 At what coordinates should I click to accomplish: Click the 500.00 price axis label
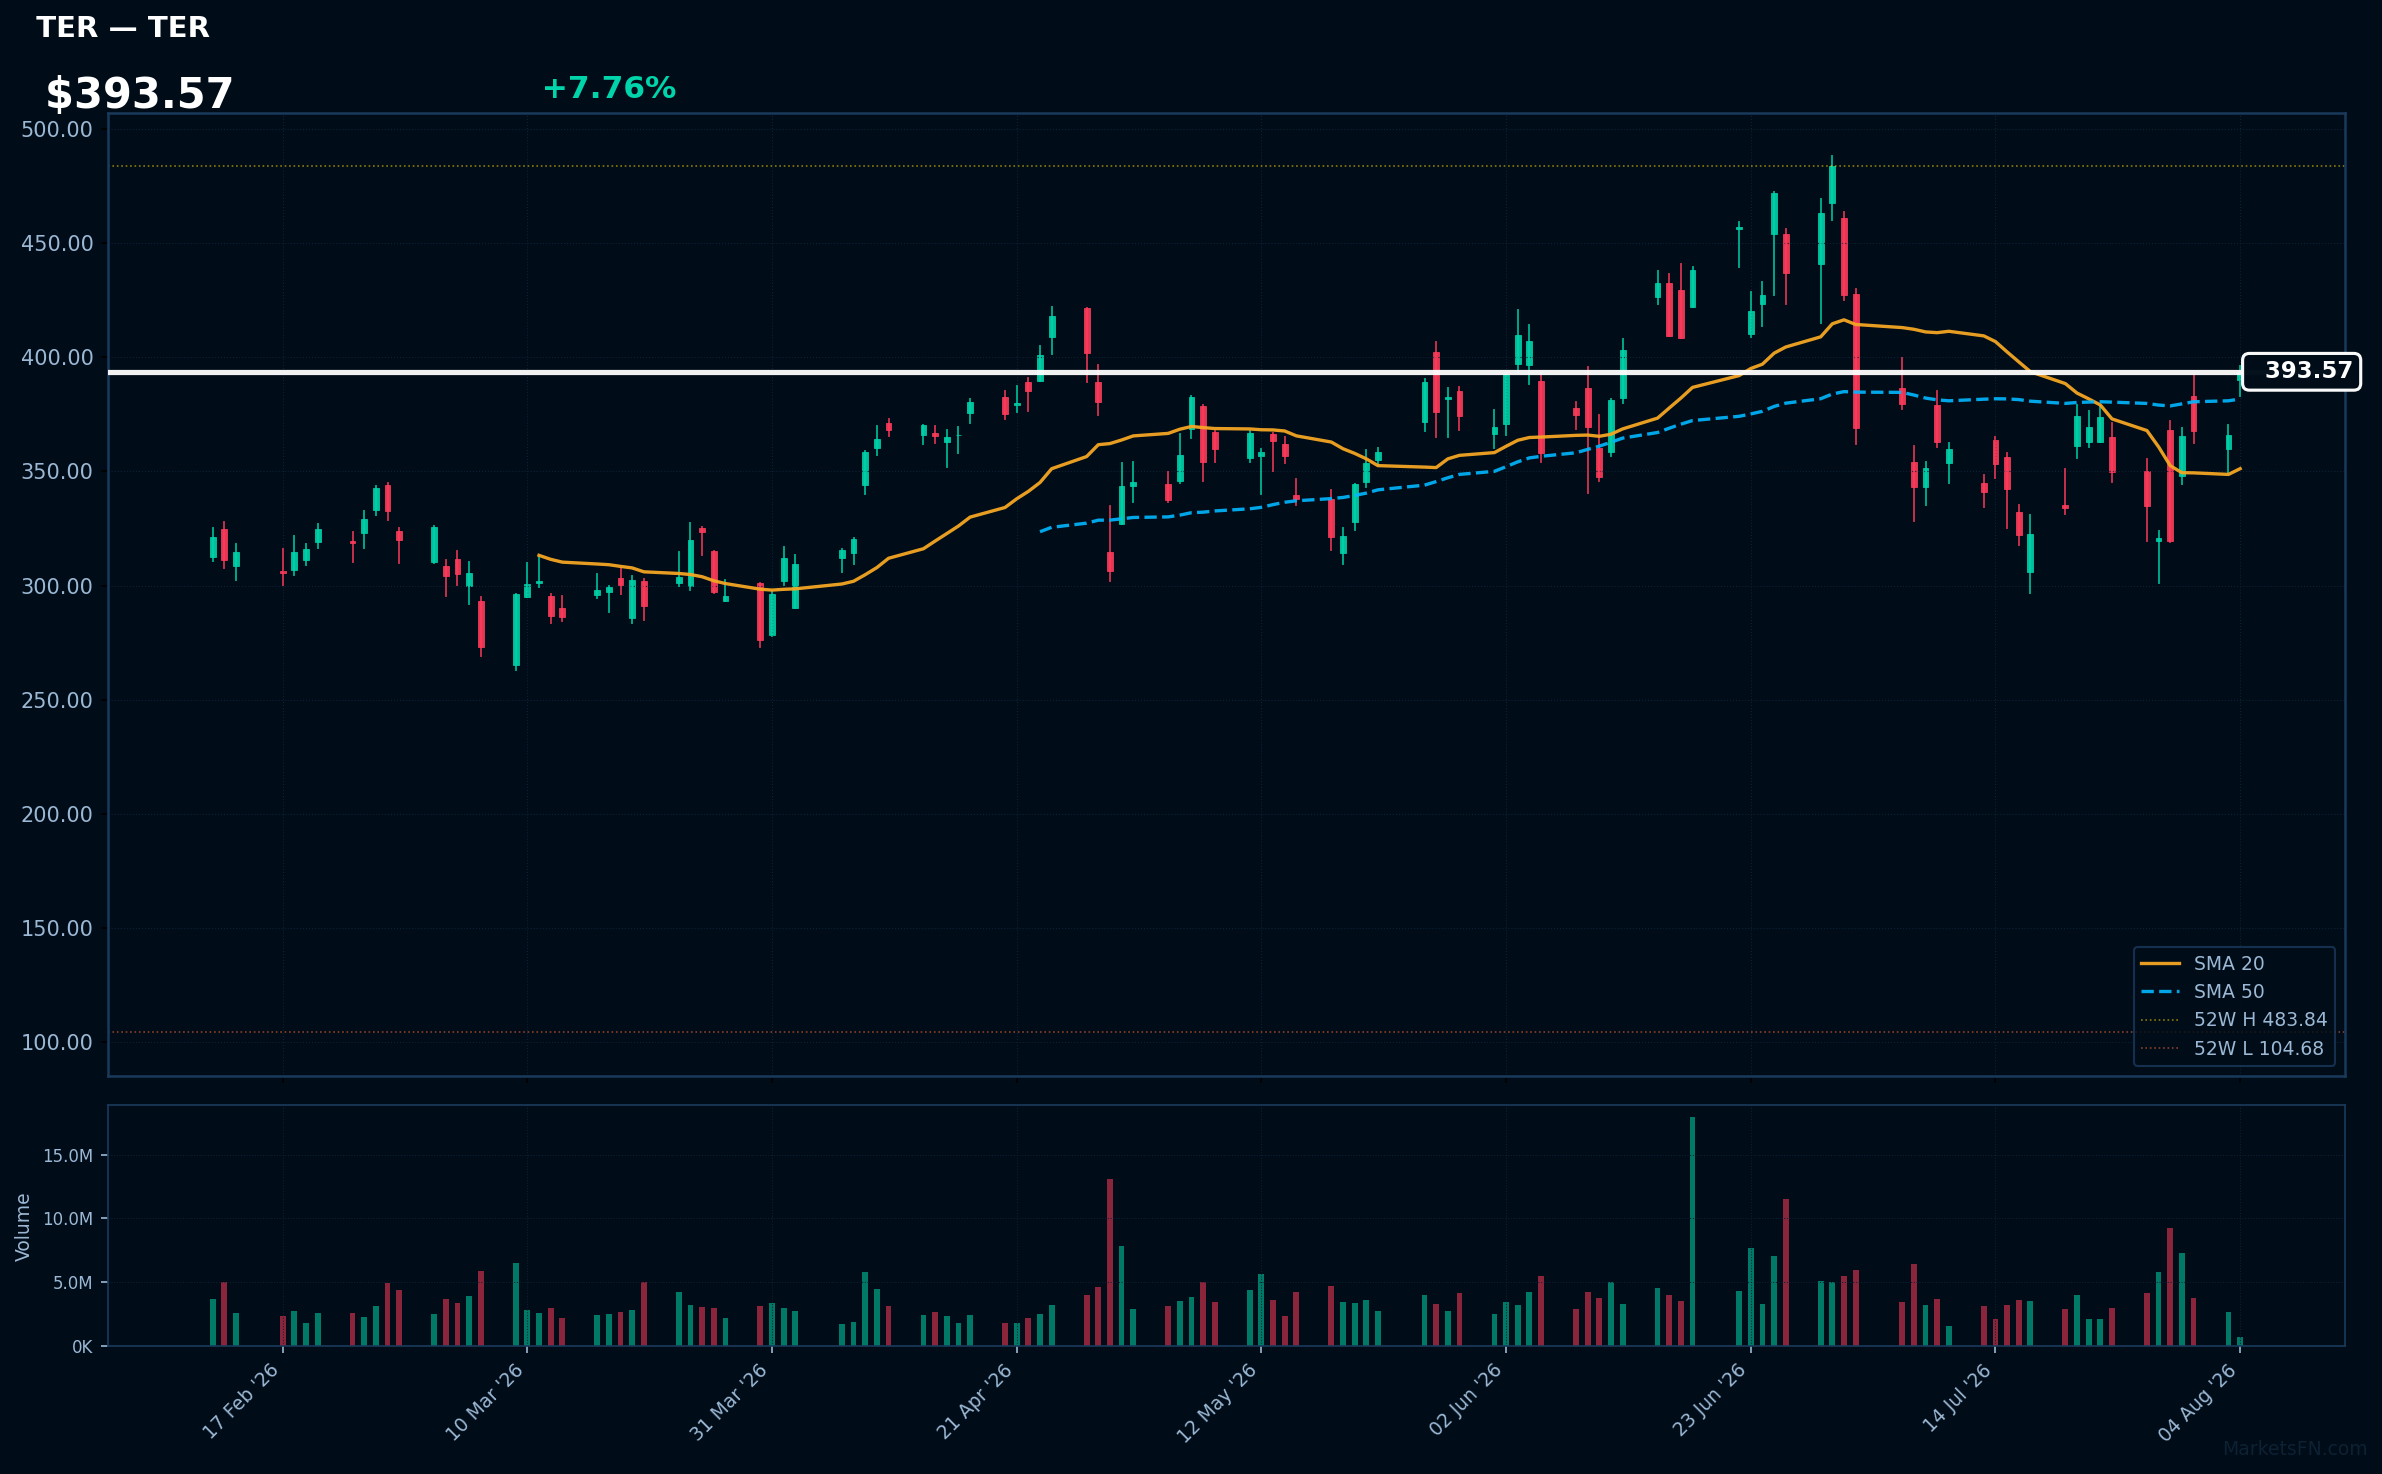click(57, 129)
